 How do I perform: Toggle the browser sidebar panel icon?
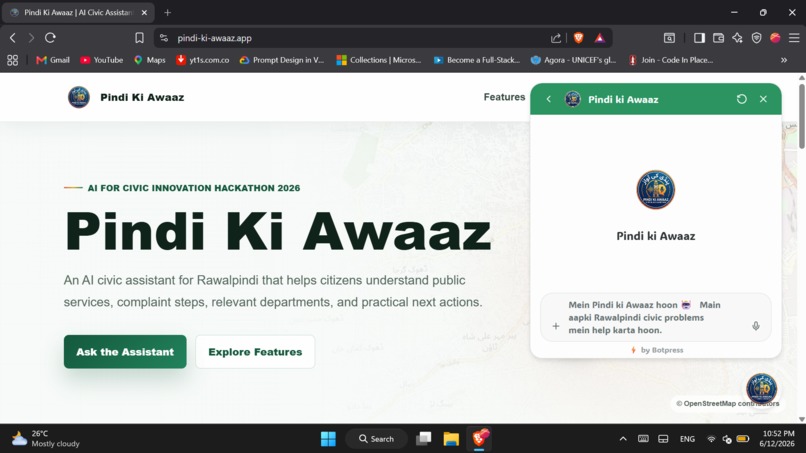point(699,38)
